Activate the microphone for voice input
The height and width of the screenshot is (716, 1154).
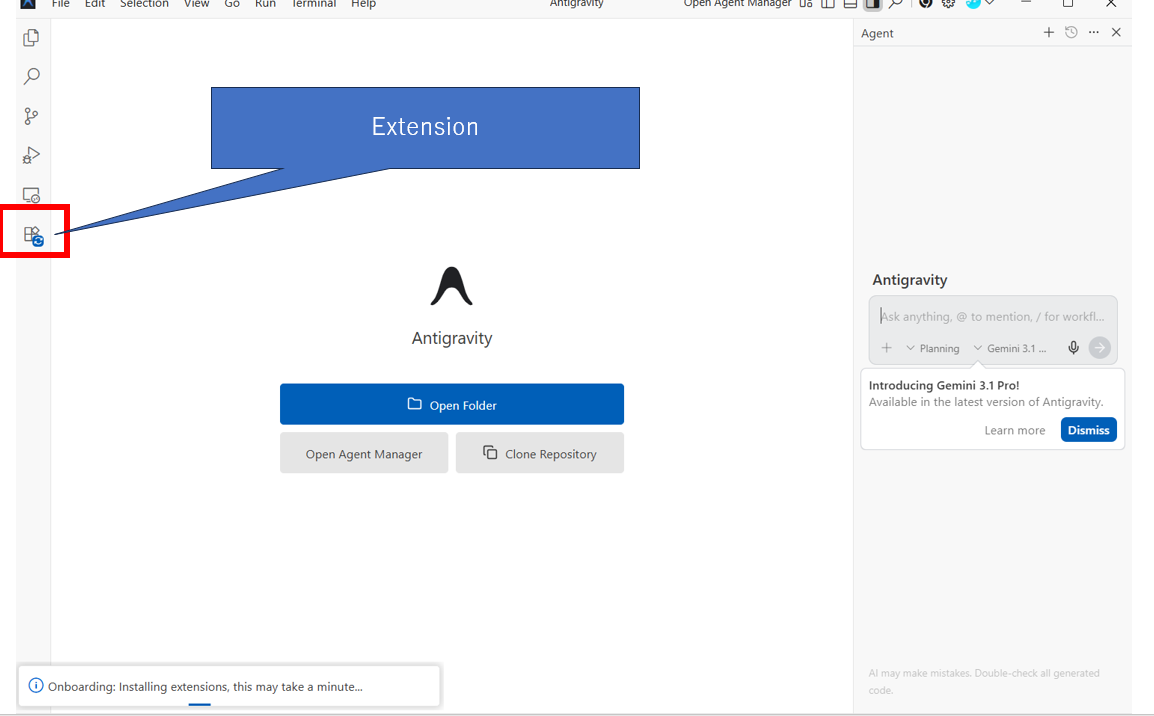(x=1073, y=347)
